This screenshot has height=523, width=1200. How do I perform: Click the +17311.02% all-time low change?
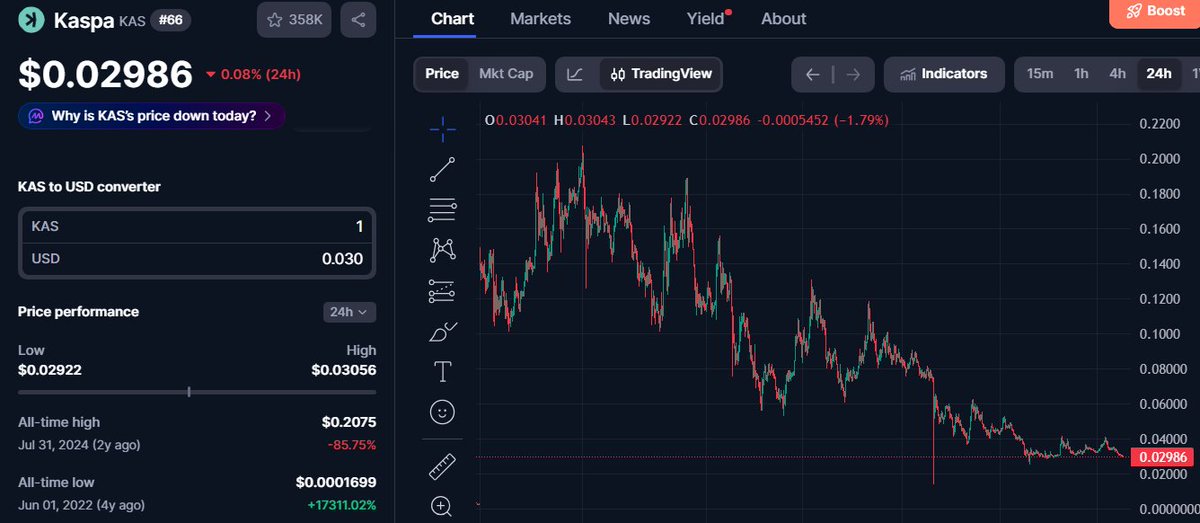341,505
